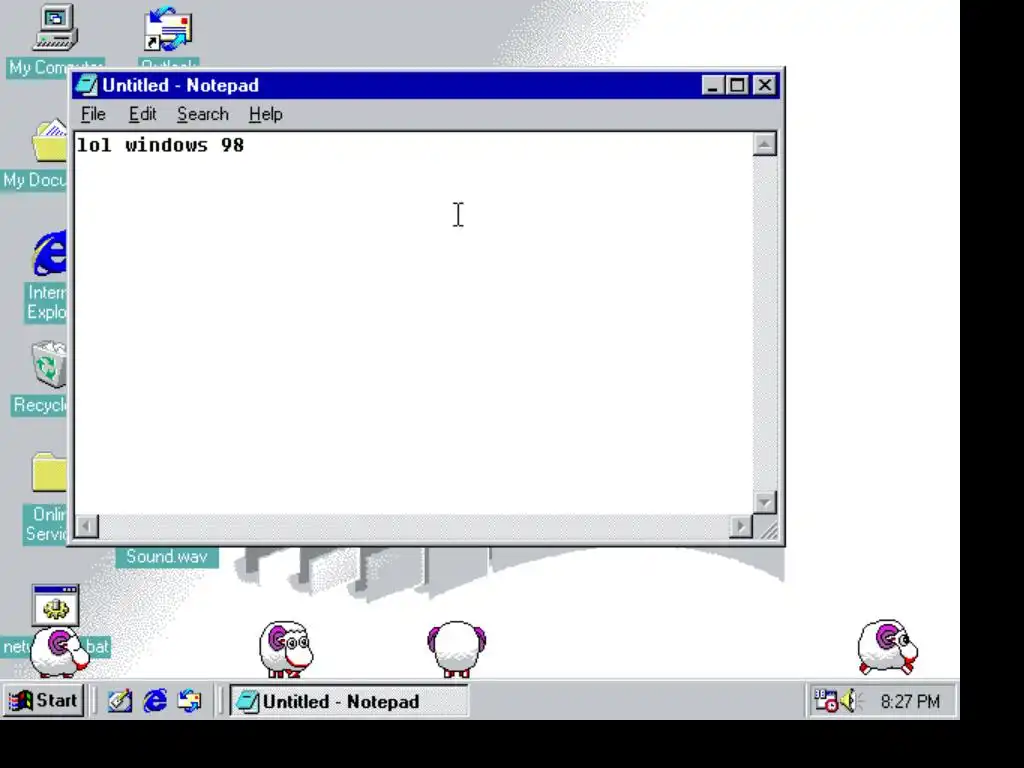
Task: Click the sheep seen from behind
Action: (456, 648)
